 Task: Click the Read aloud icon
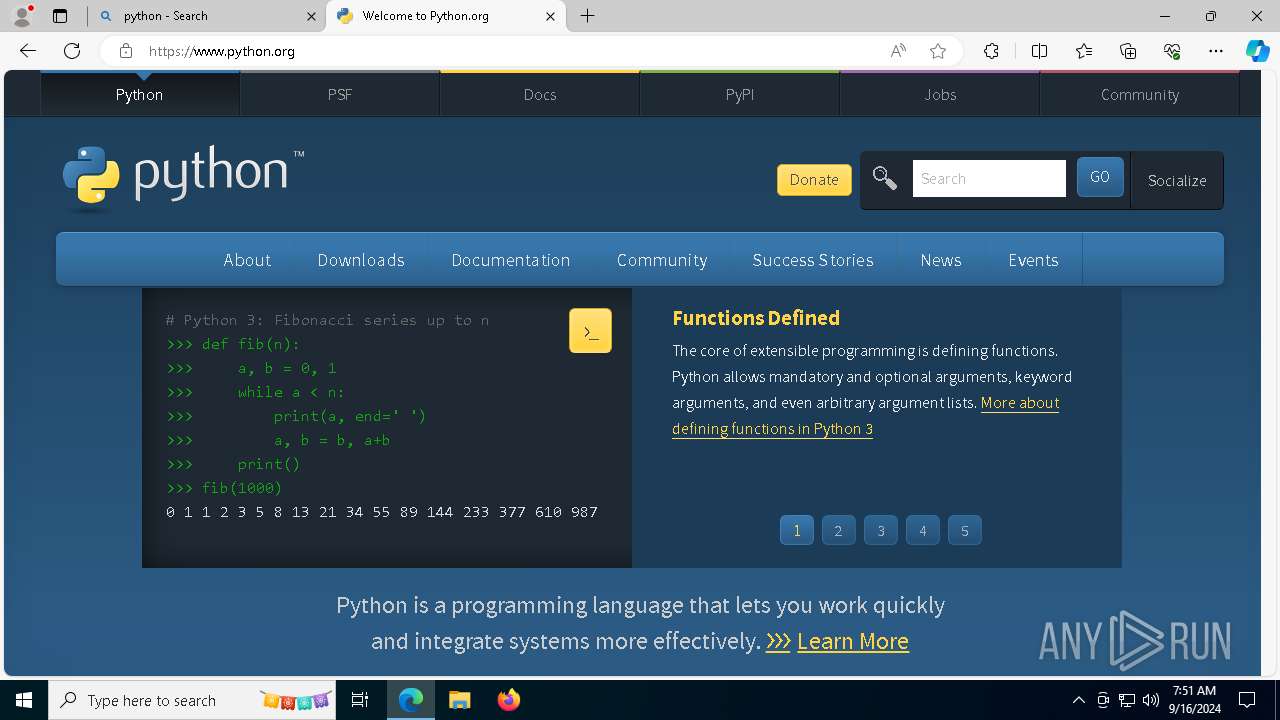pyautogui.click(x=898, y=51)
